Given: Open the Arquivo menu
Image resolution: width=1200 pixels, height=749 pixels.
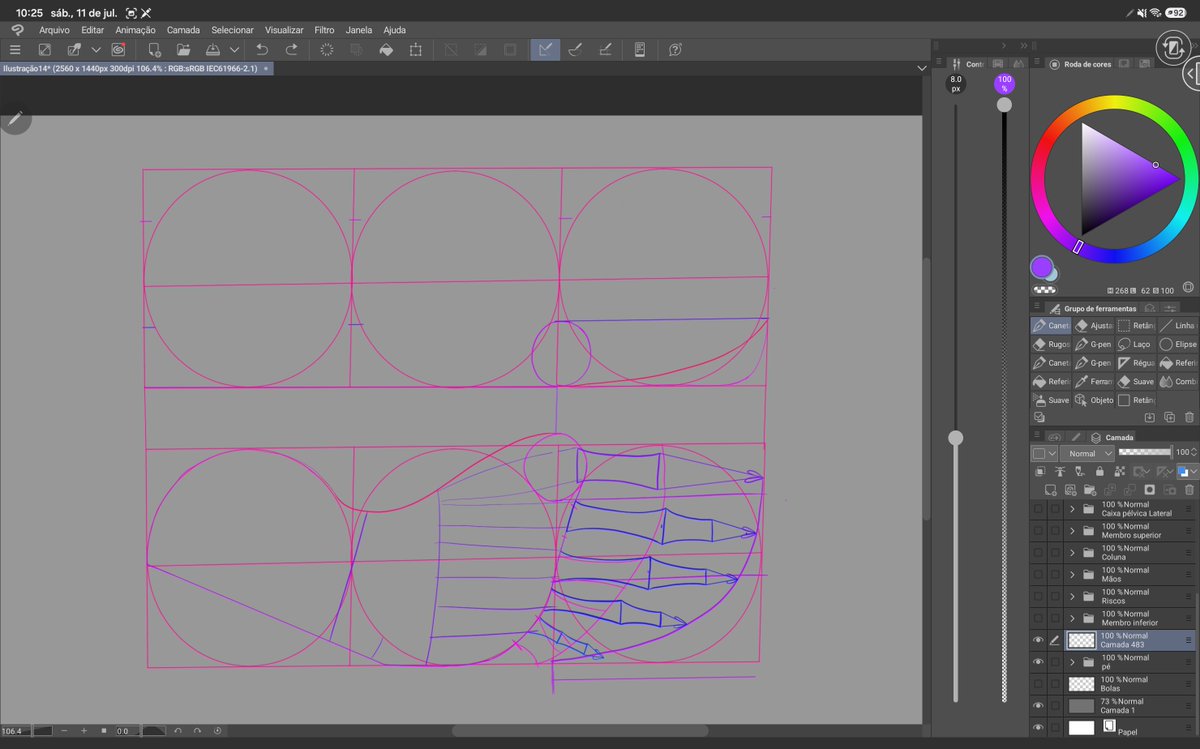Looking at the screenshot, I should tap(54, 30).
